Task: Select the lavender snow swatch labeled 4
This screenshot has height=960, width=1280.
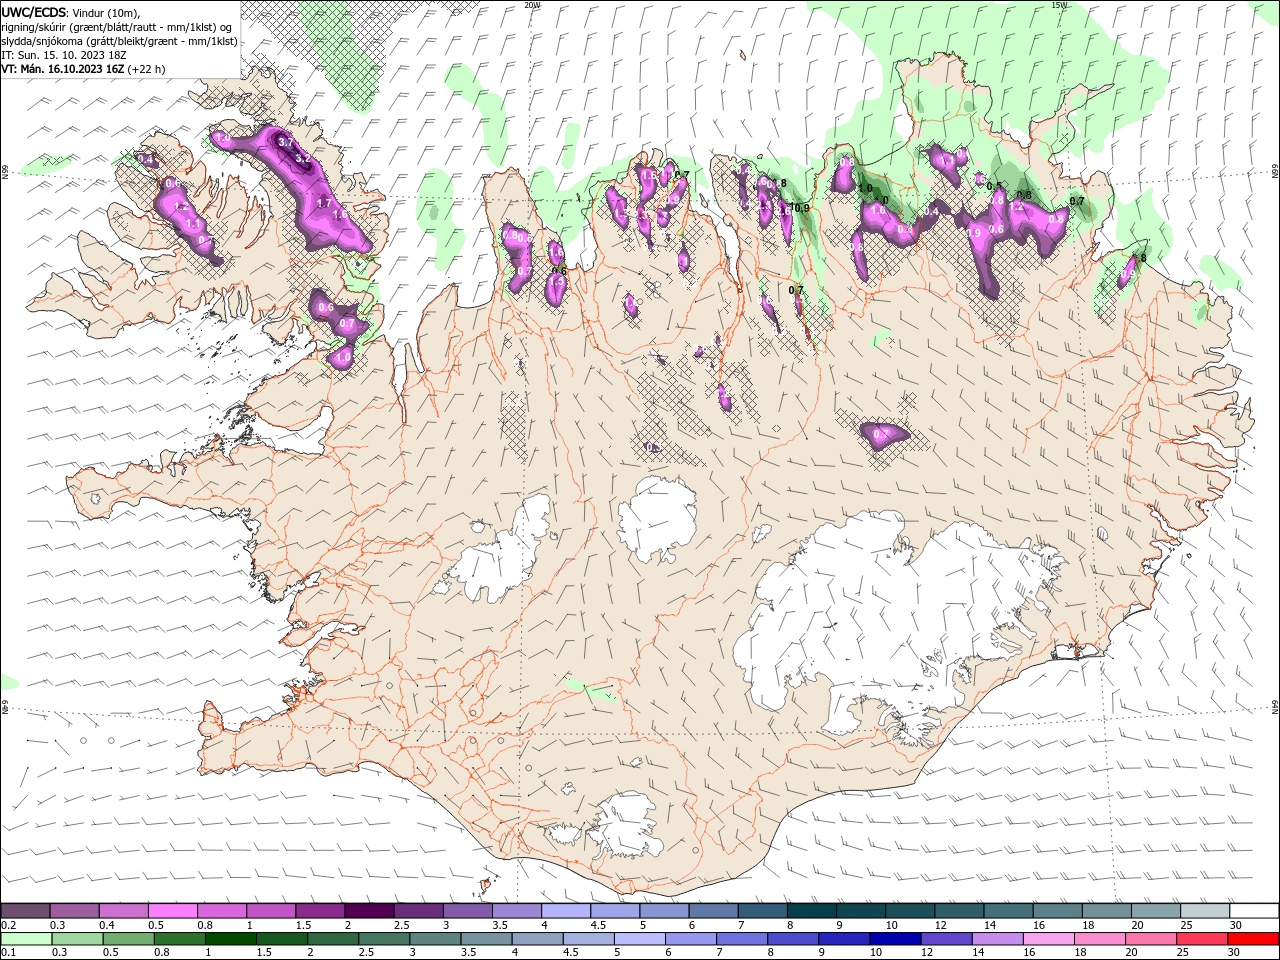Action: [x=565, y=911]
